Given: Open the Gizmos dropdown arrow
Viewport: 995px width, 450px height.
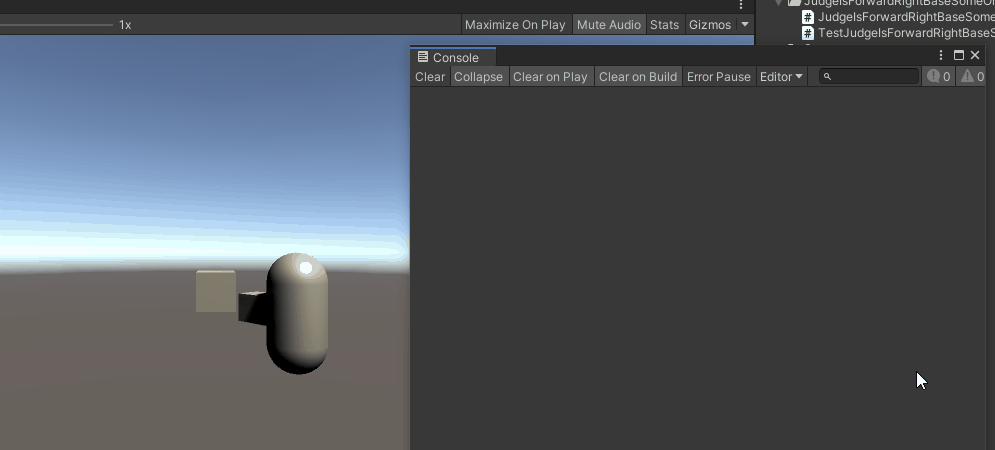Looking at the screenshot, I should (x=745, y=25).
